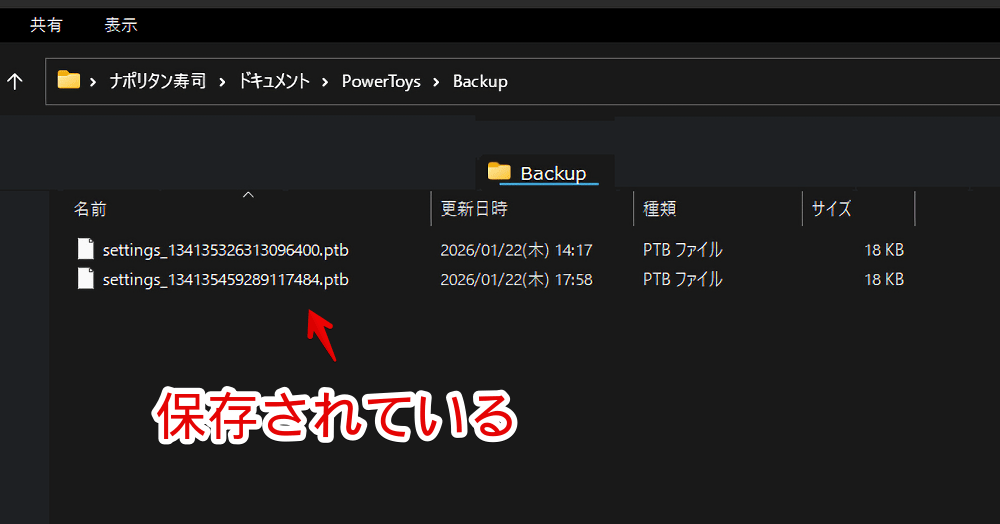Expand the chevron after PowerToys breadcrumb

tap(436, 82)
